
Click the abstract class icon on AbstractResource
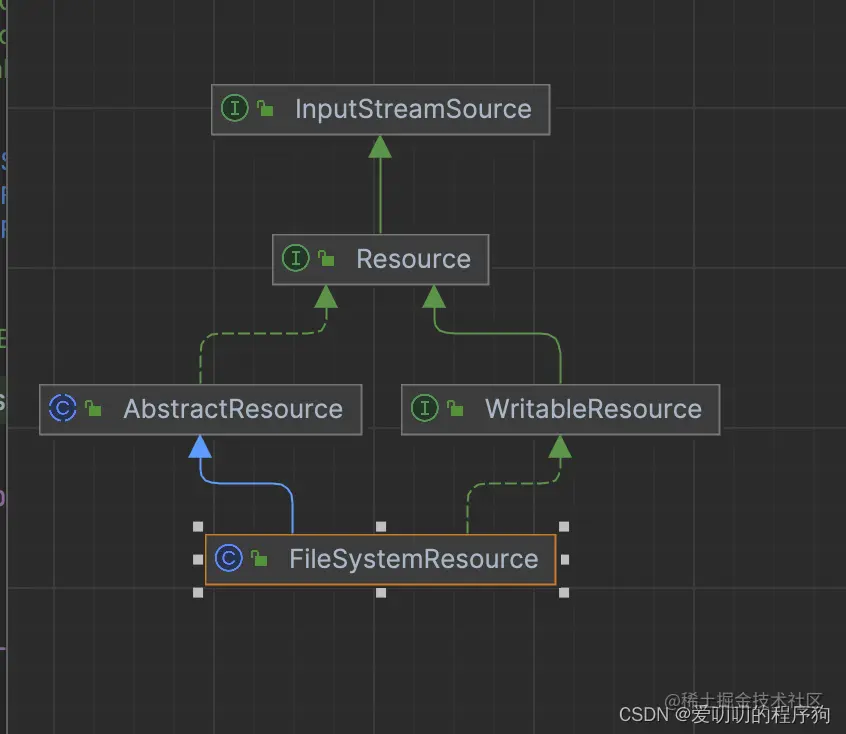(63, 408)
